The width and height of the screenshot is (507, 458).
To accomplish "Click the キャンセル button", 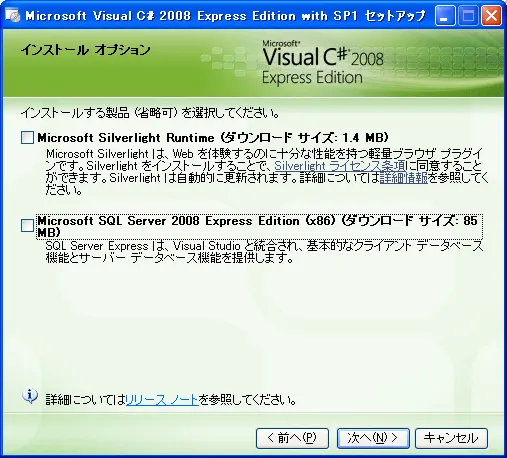I will 451,438.
